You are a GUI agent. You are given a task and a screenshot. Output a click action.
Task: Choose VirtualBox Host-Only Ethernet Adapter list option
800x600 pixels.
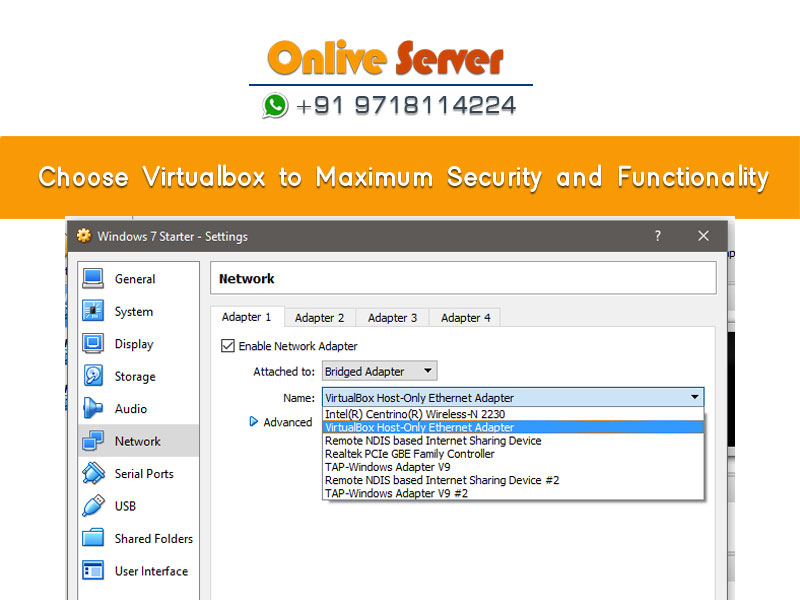click(513, 427)
